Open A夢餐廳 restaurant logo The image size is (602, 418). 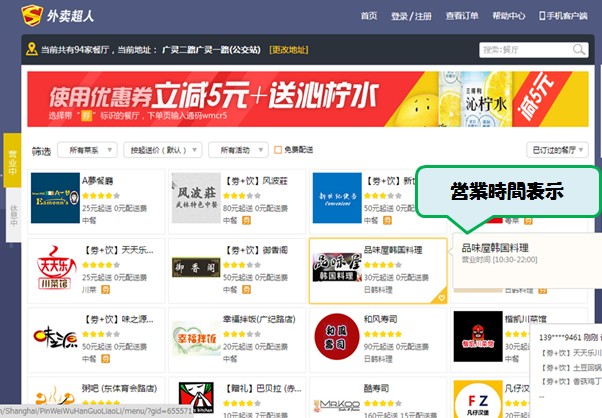tap(55, 198)
